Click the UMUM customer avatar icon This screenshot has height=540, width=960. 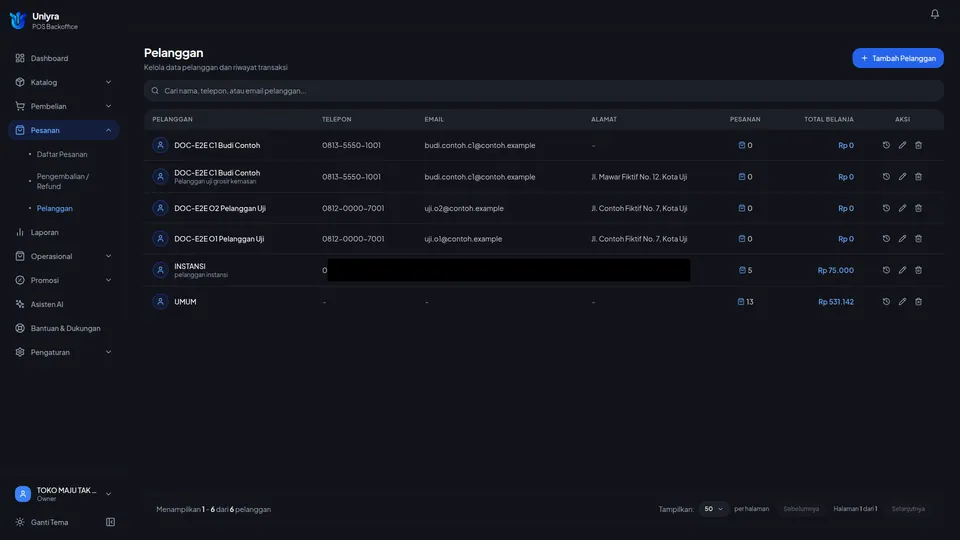pyautogui.click(x=160, y=302)
